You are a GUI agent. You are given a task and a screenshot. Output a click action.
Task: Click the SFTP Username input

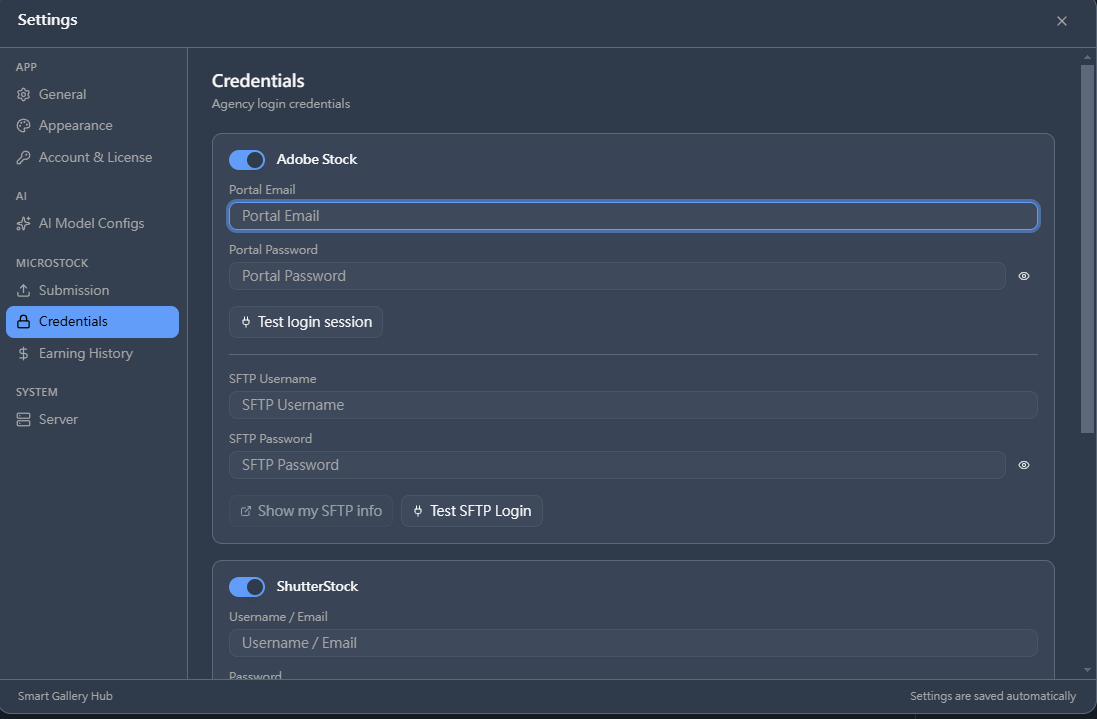(x=633, y=405)
